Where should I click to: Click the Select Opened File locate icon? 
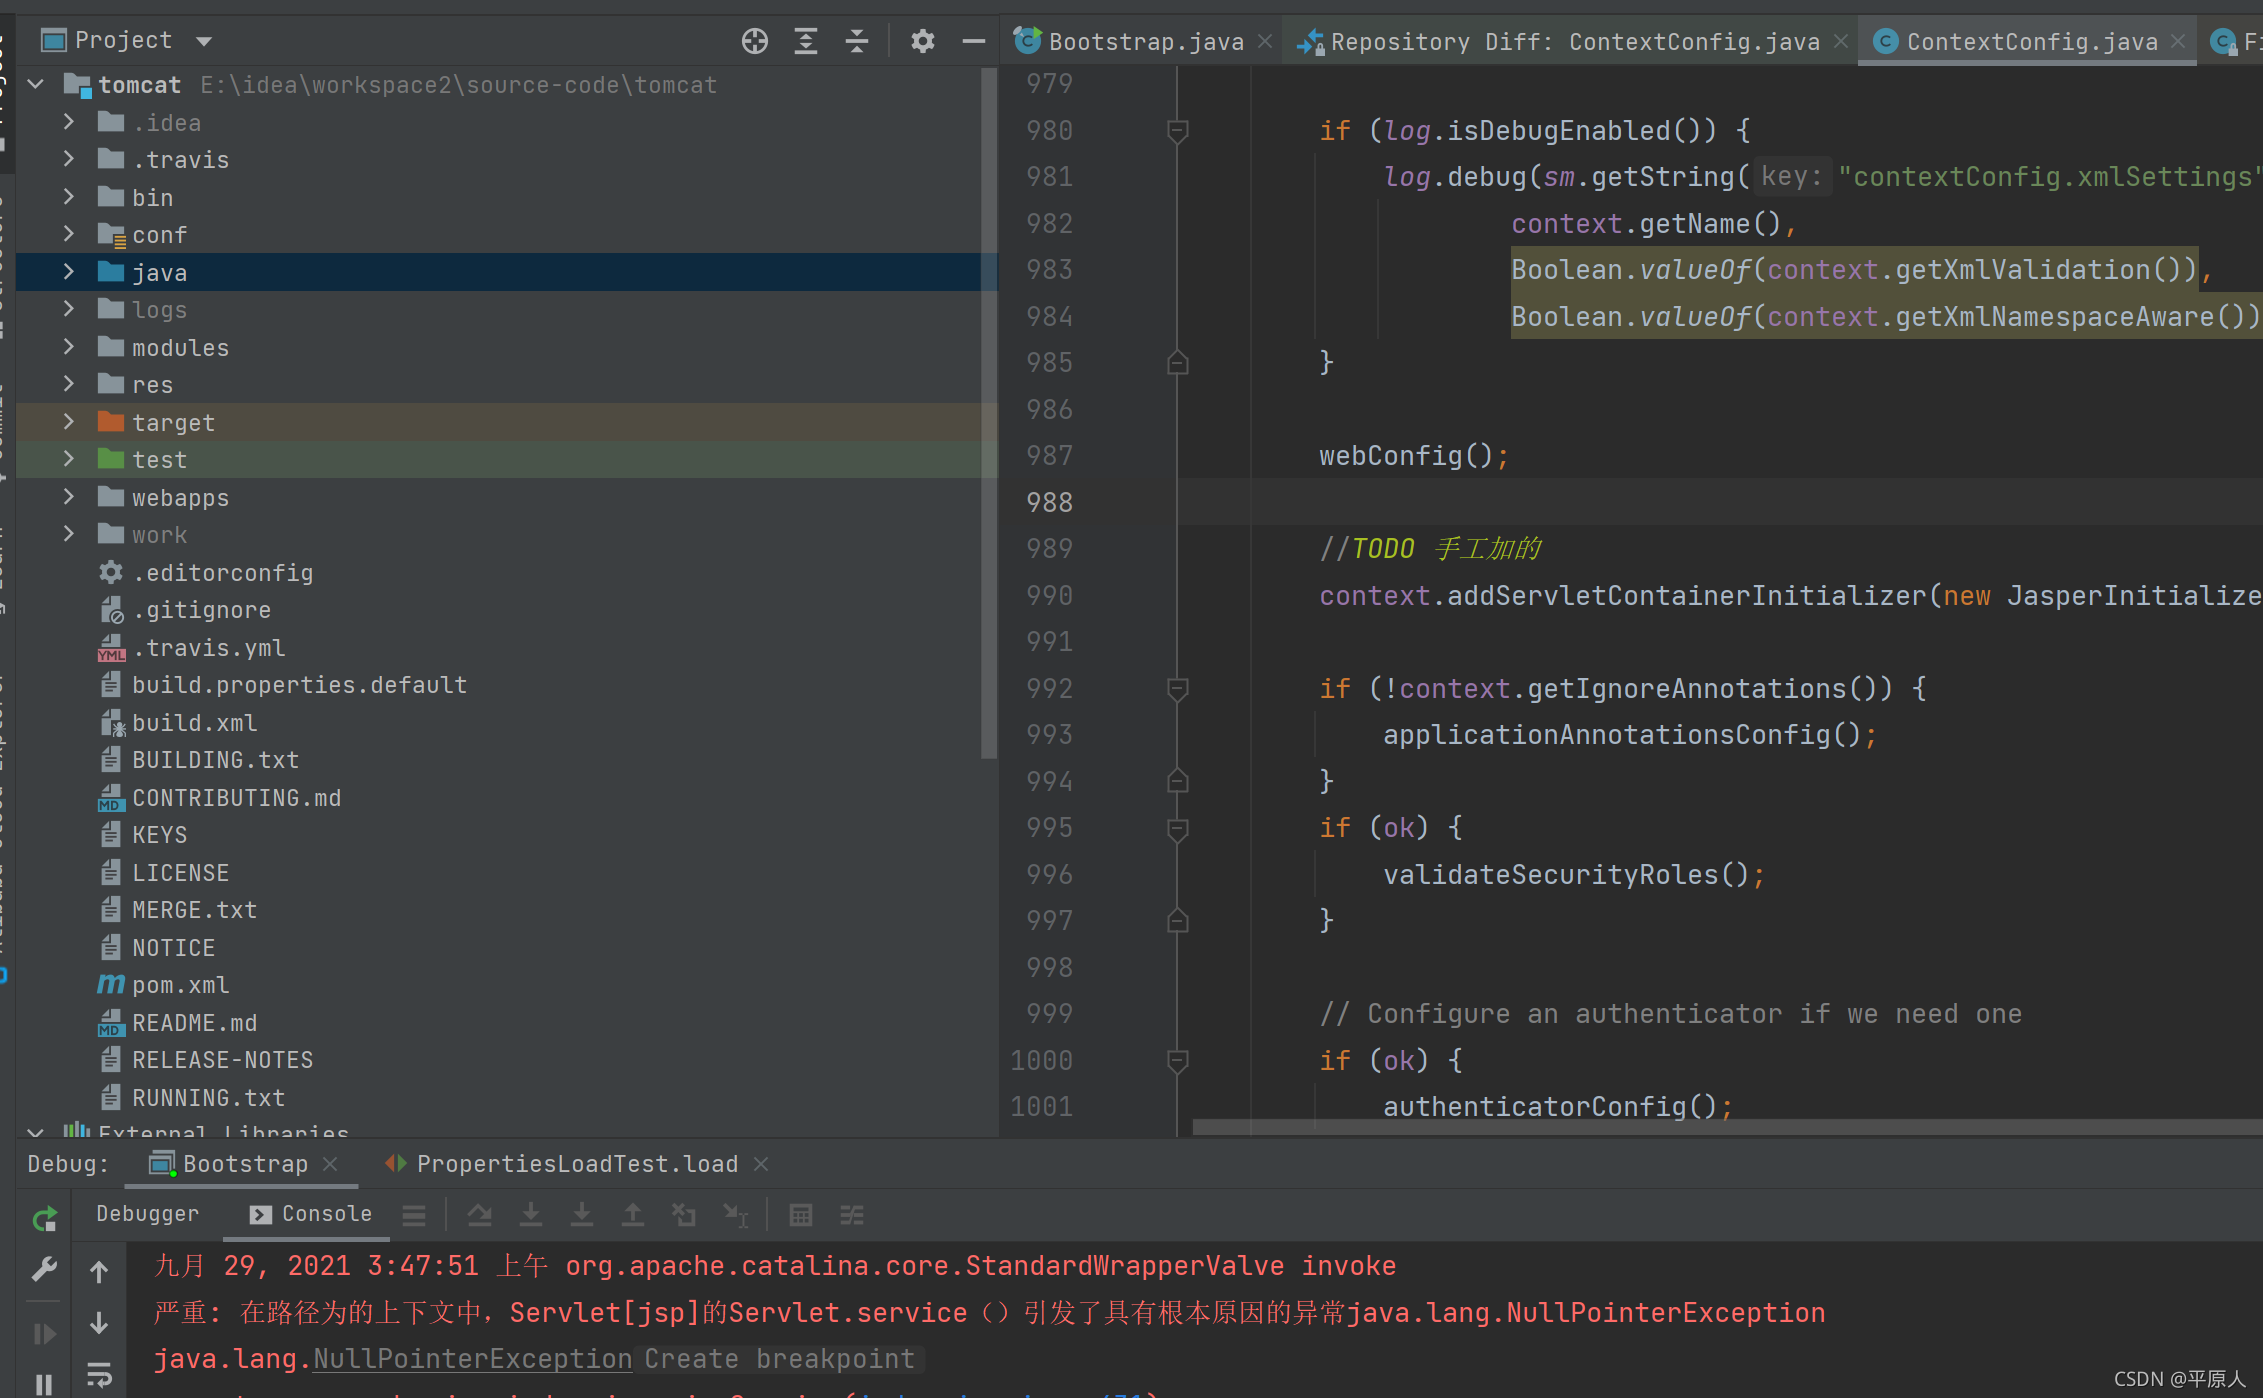pyautogui.click(x=755, y=41)
